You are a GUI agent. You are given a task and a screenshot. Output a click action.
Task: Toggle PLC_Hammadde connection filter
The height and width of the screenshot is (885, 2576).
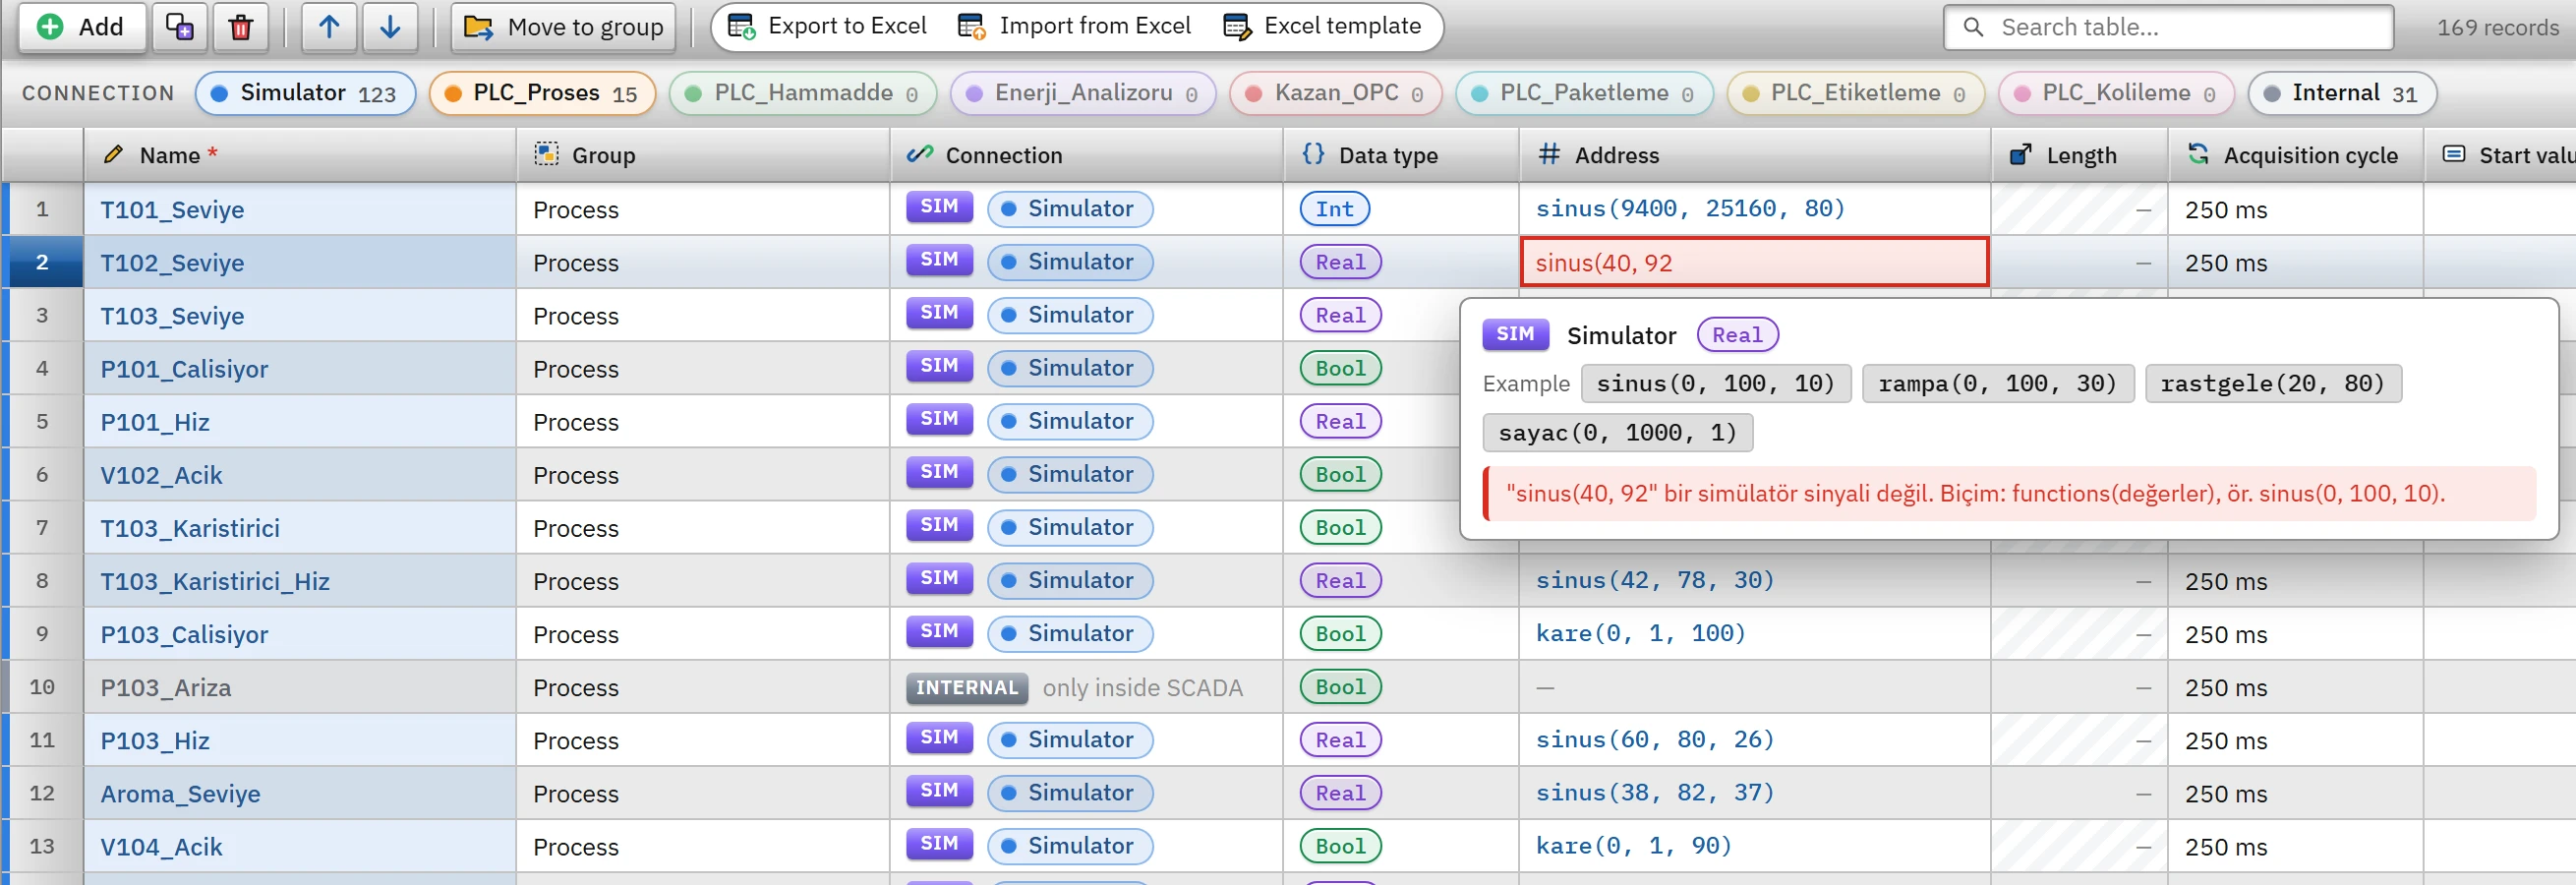(x=803, y=93)
